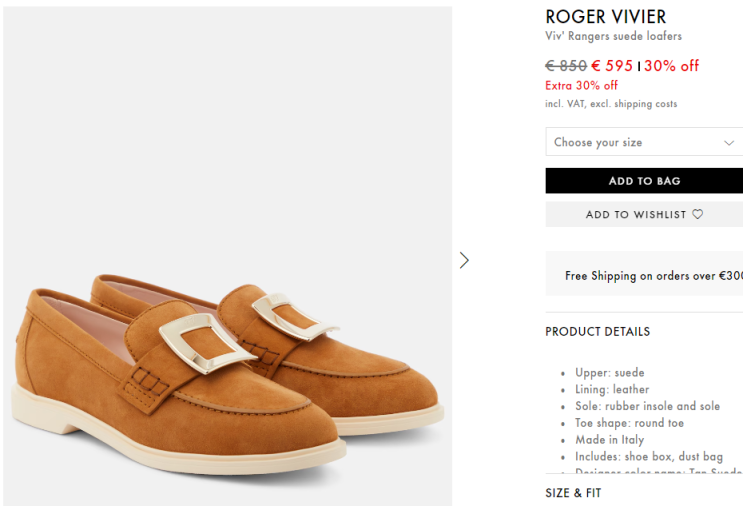Viewport: 743px width, 506px height.
Task: Select the Upper: suede detail line
Action: point(610,373)
